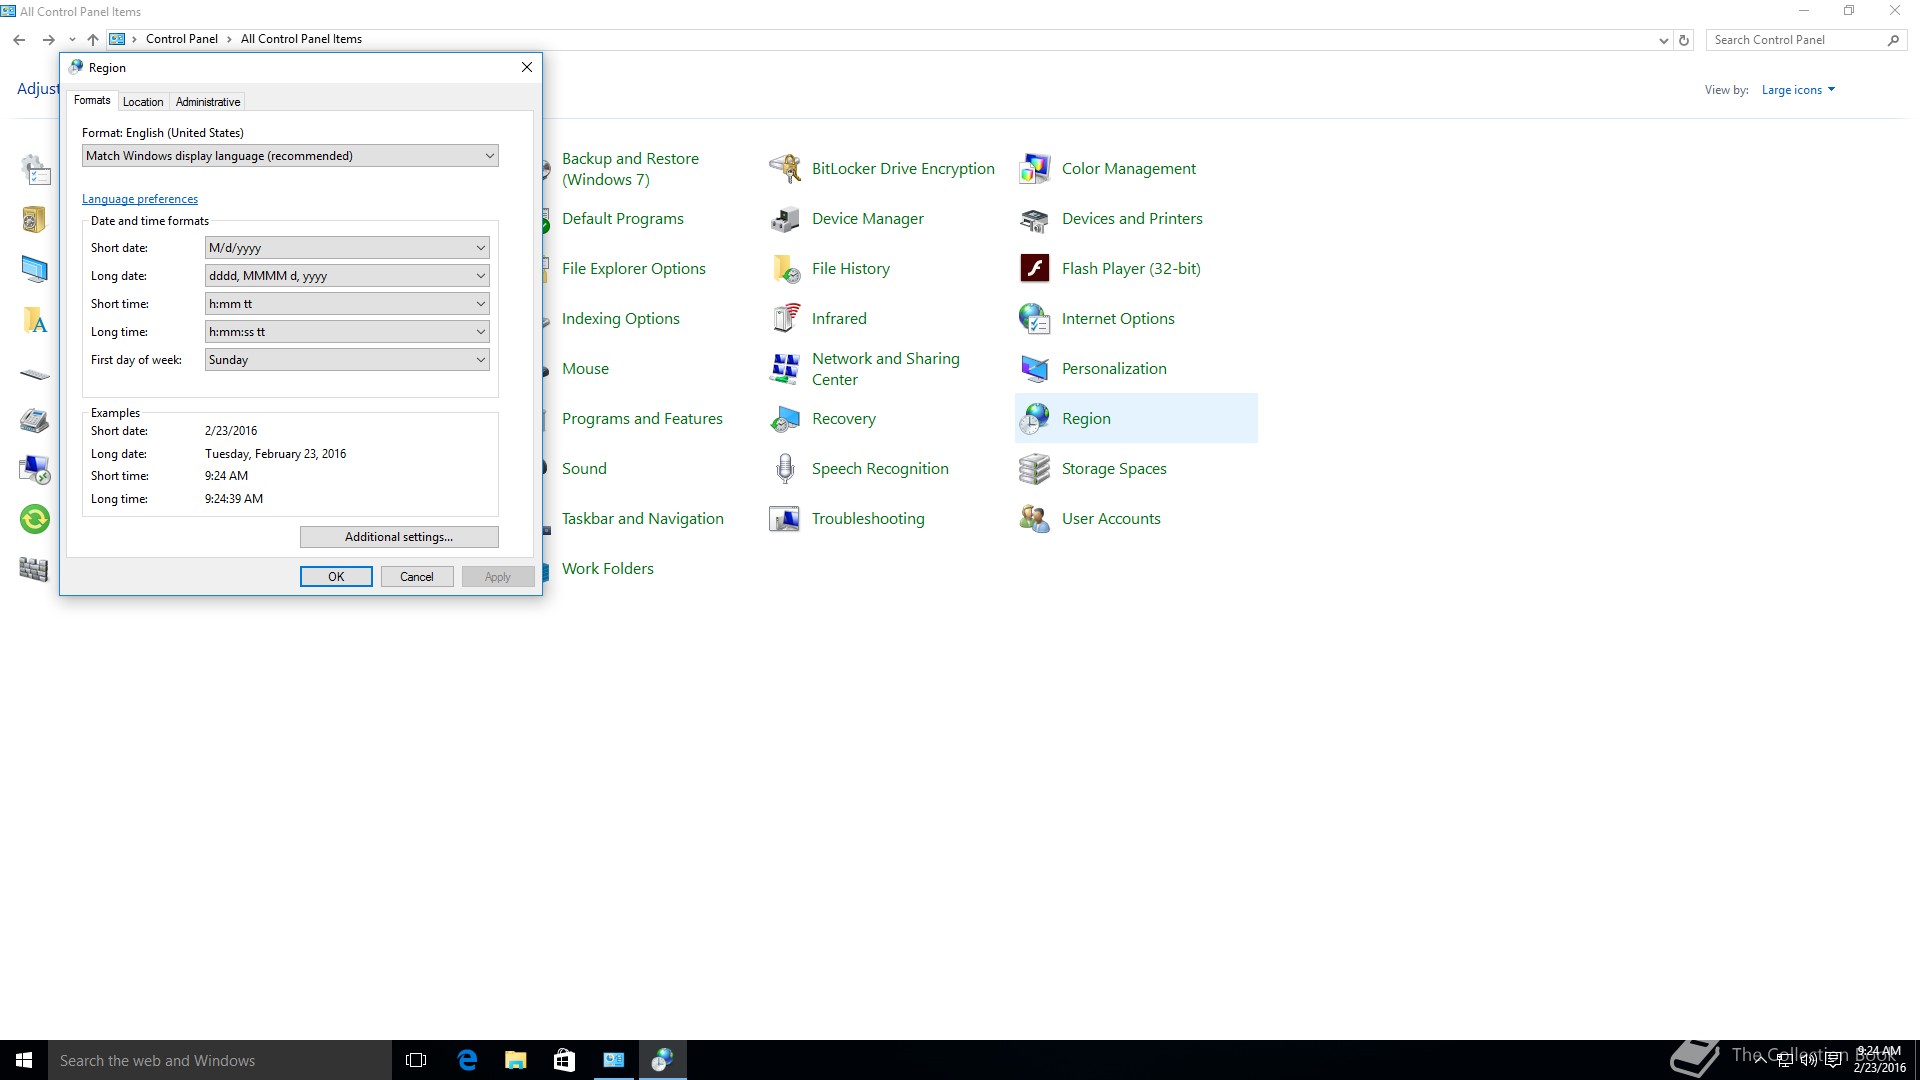Open the Language preferences link
This screenshot has width=1920, height=1080.
[x=140, y=199]
